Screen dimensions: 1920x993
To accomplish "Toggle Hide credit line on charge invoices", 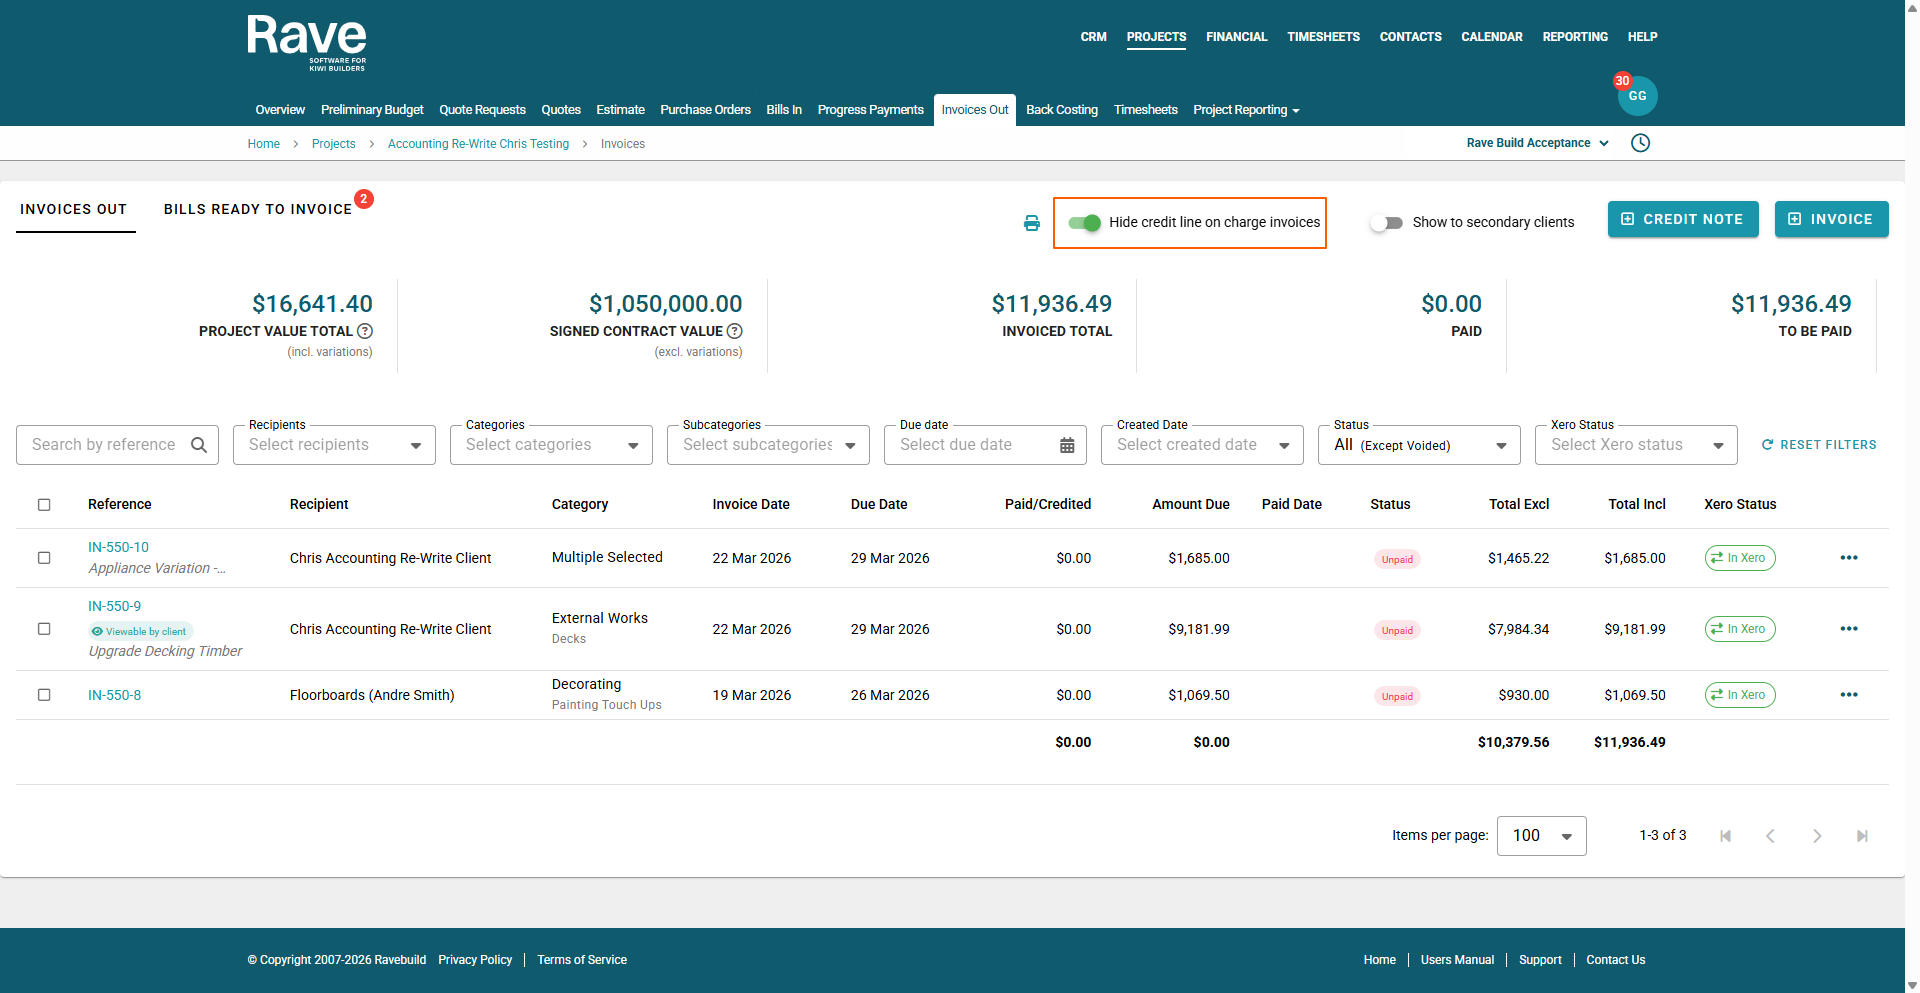I will tap(1085, 223).
